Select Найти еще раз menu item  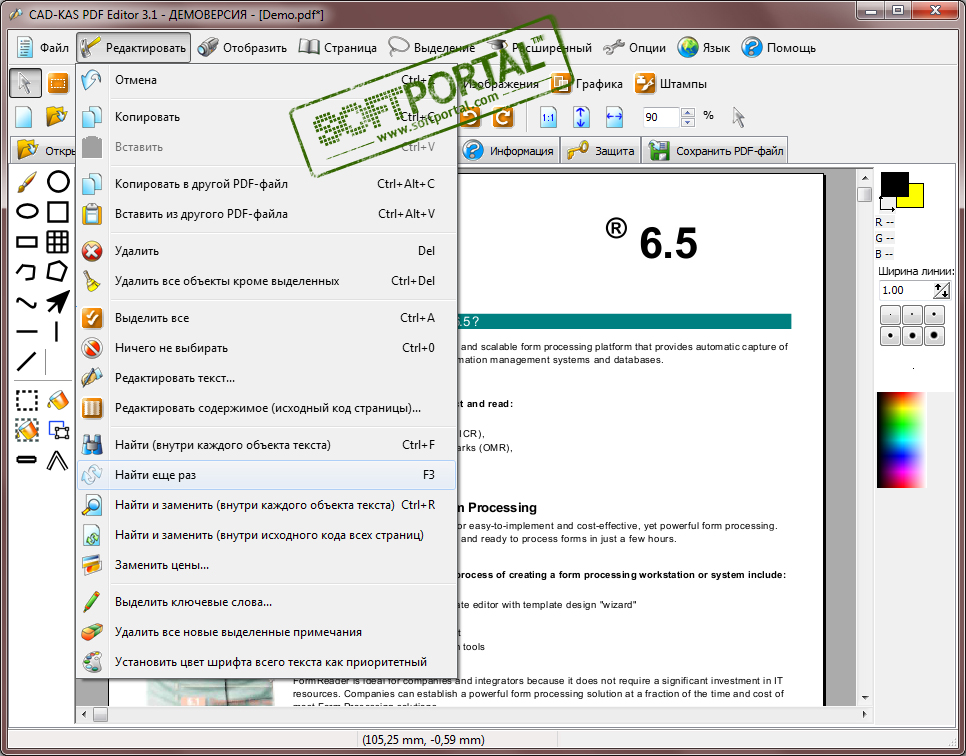click(267, 475)
